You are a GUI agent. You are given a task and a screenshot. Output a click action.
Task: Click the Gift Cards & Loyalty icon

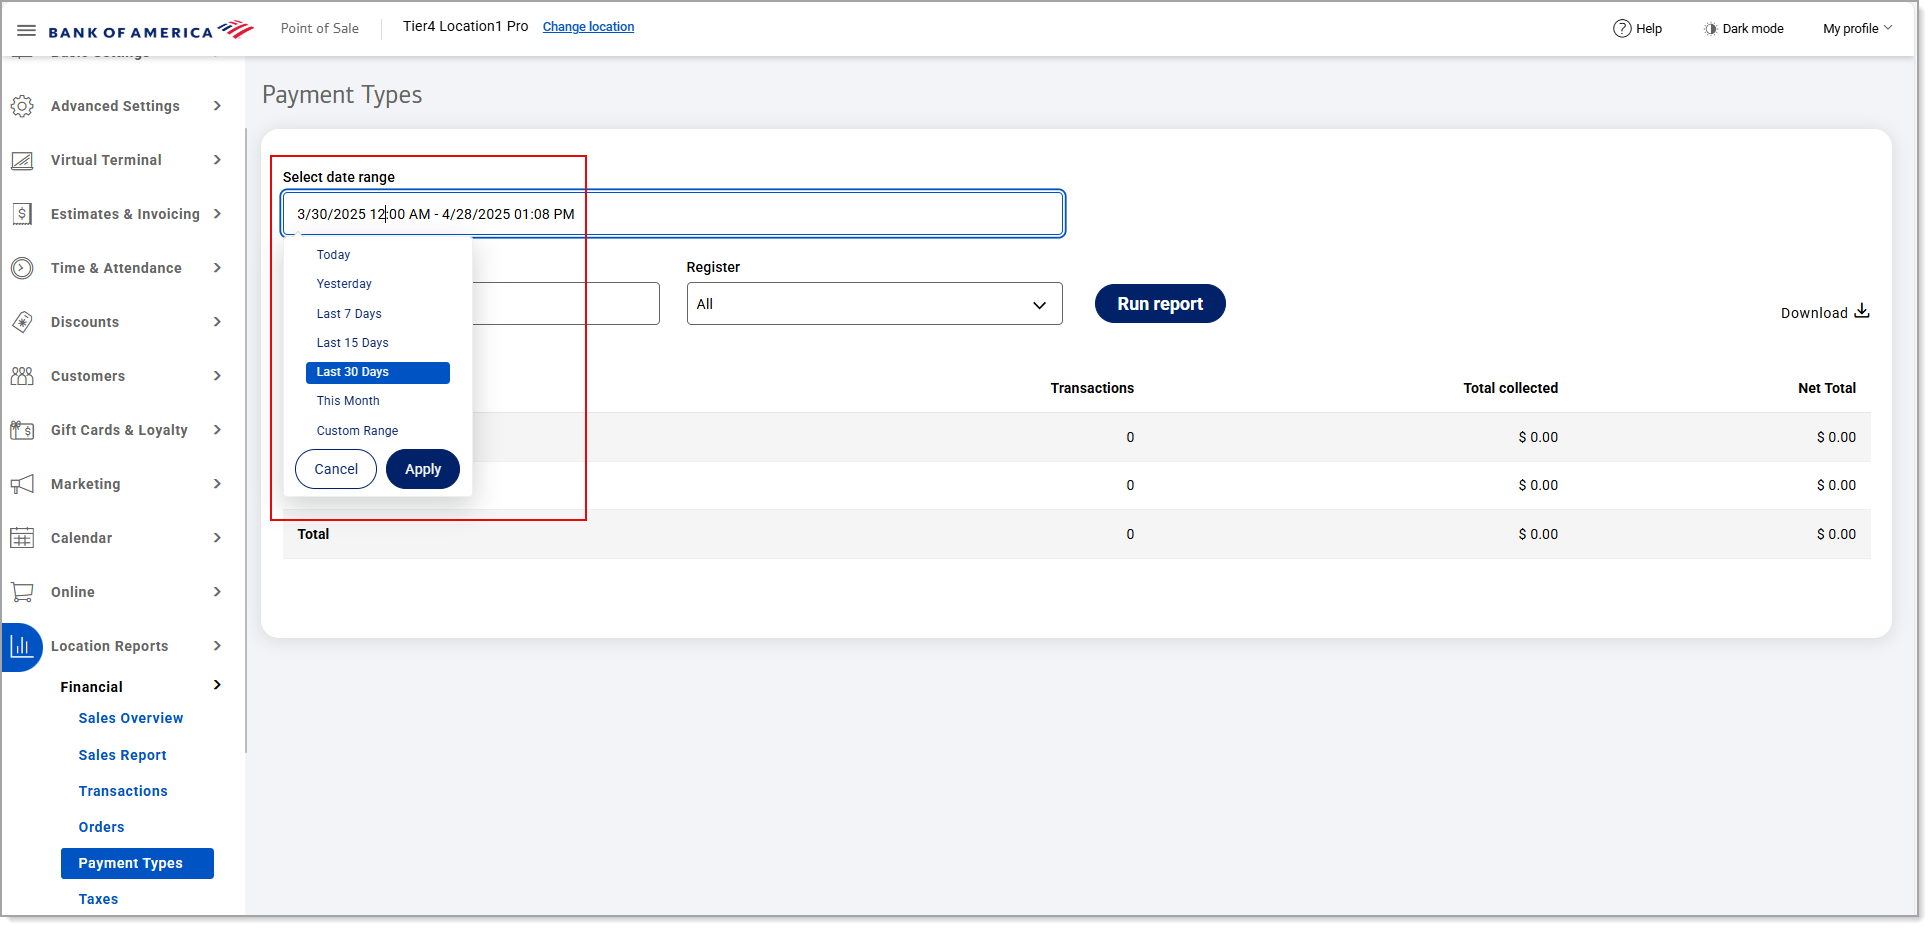click(x=22, y=430)
